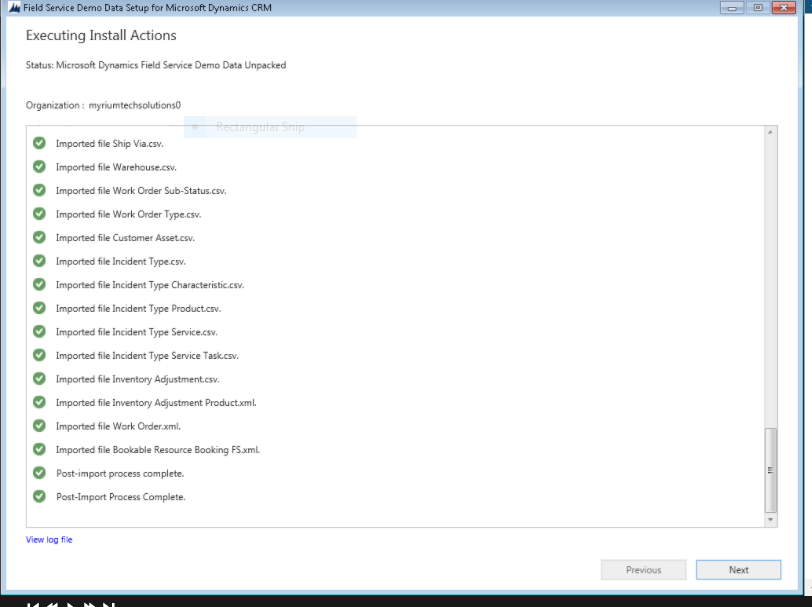Select 'Imported file Inventory Adjustment.csv.' row

pyautogui.click(x=138, y=380)
